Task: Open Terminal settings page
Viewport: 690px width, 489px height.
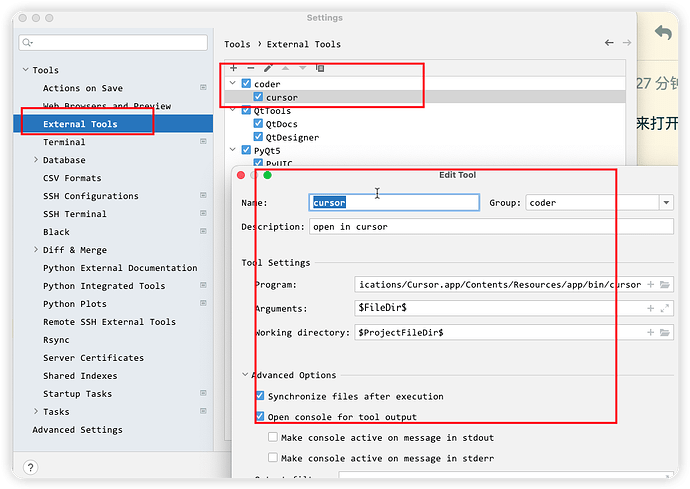Action: (x=64, y=142)
